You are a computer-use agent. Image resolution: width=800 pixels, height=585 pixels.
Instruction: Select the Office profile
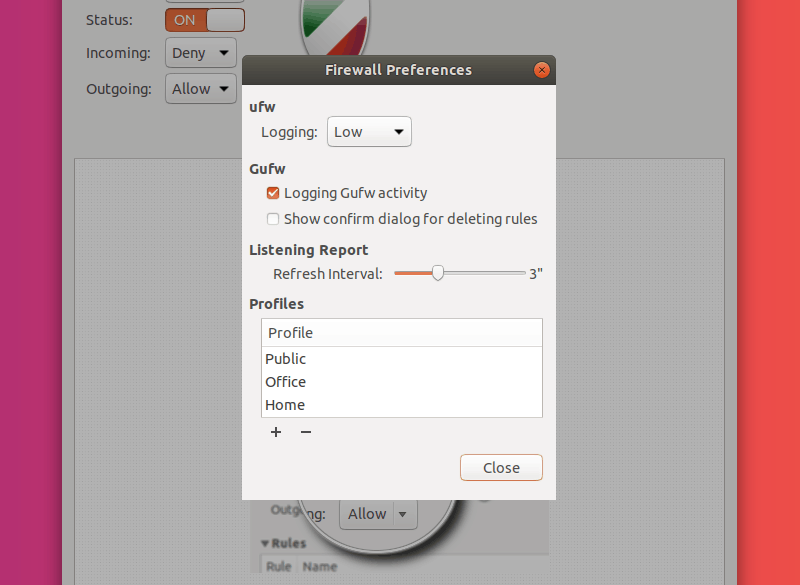click(x=285, y=381)
